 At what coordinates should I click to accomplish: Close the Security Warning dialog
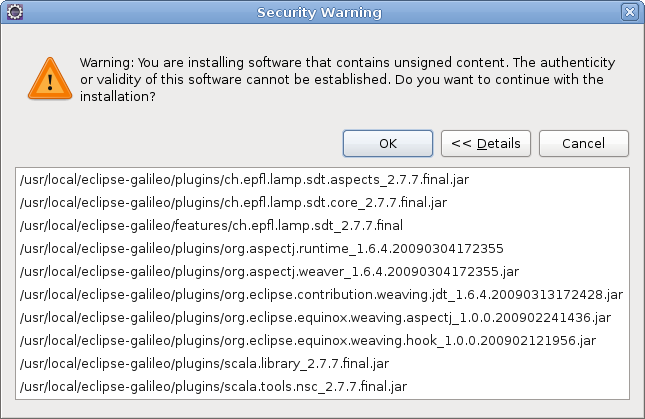point(629,12)
